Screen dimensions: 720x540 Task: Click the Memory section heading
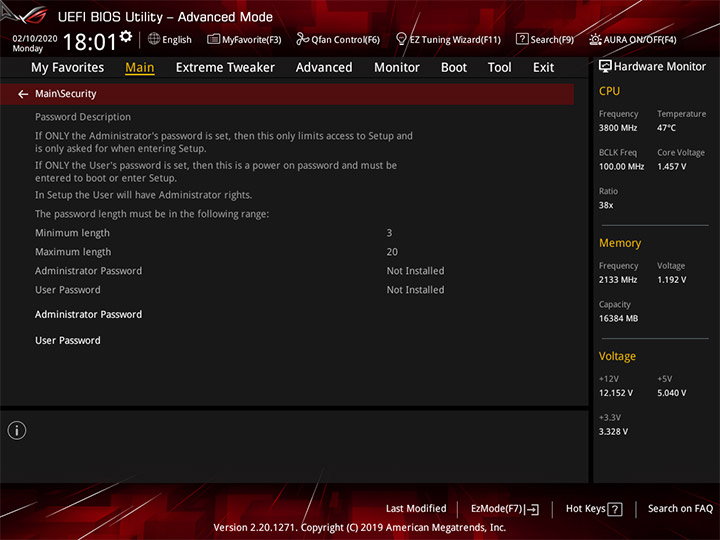point(620,243)
